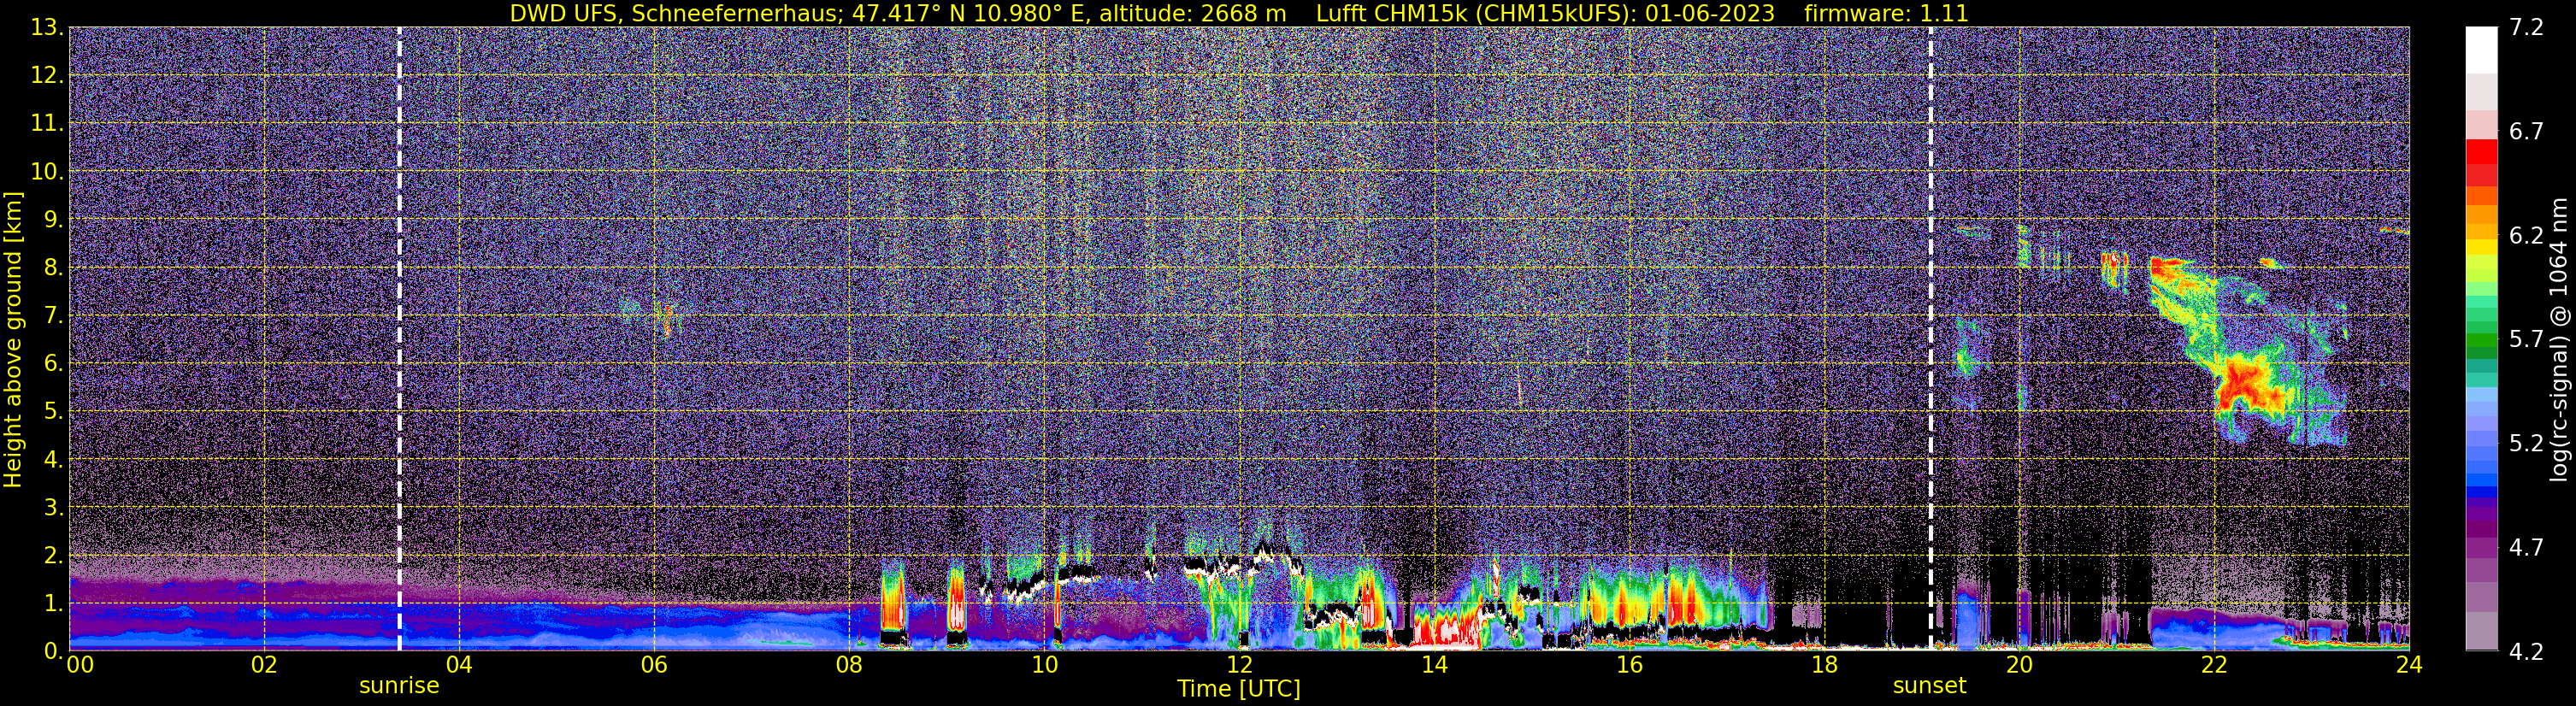Click the "4.7" colorbar tick value
Screen dimensions: 2576x706
pyautogui.click(x=2526, y=548)
